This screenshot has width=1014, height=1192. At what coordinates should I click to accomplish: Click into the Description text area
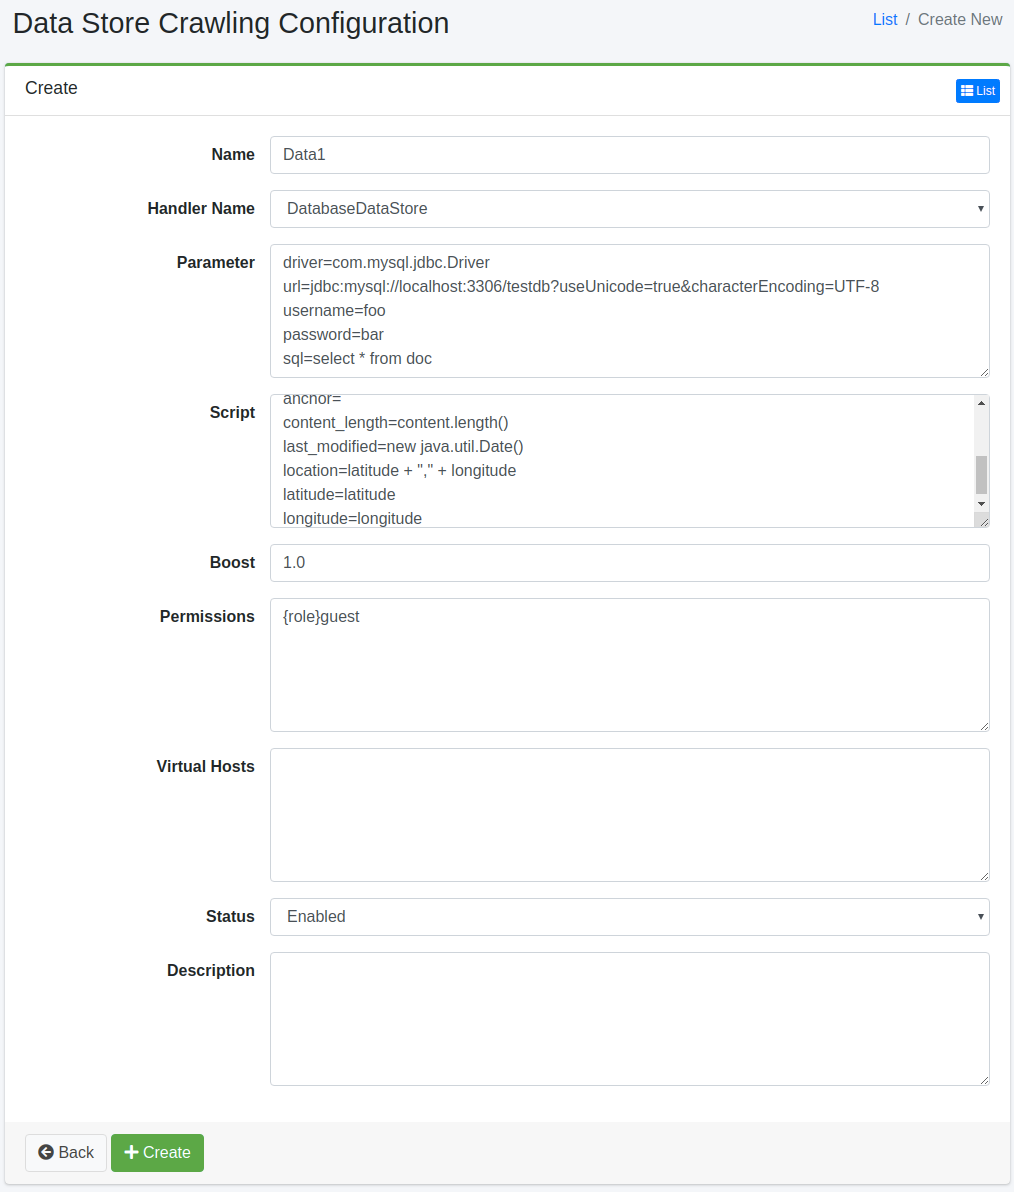pyautogui.click(x=629, y=1019)
